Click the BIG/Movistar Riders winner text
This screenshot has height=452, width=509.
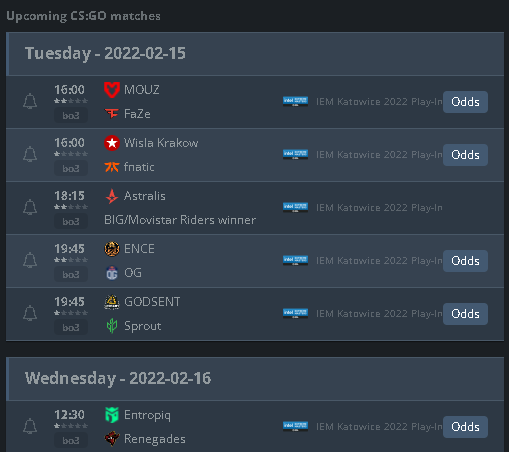tap(180, 220)
